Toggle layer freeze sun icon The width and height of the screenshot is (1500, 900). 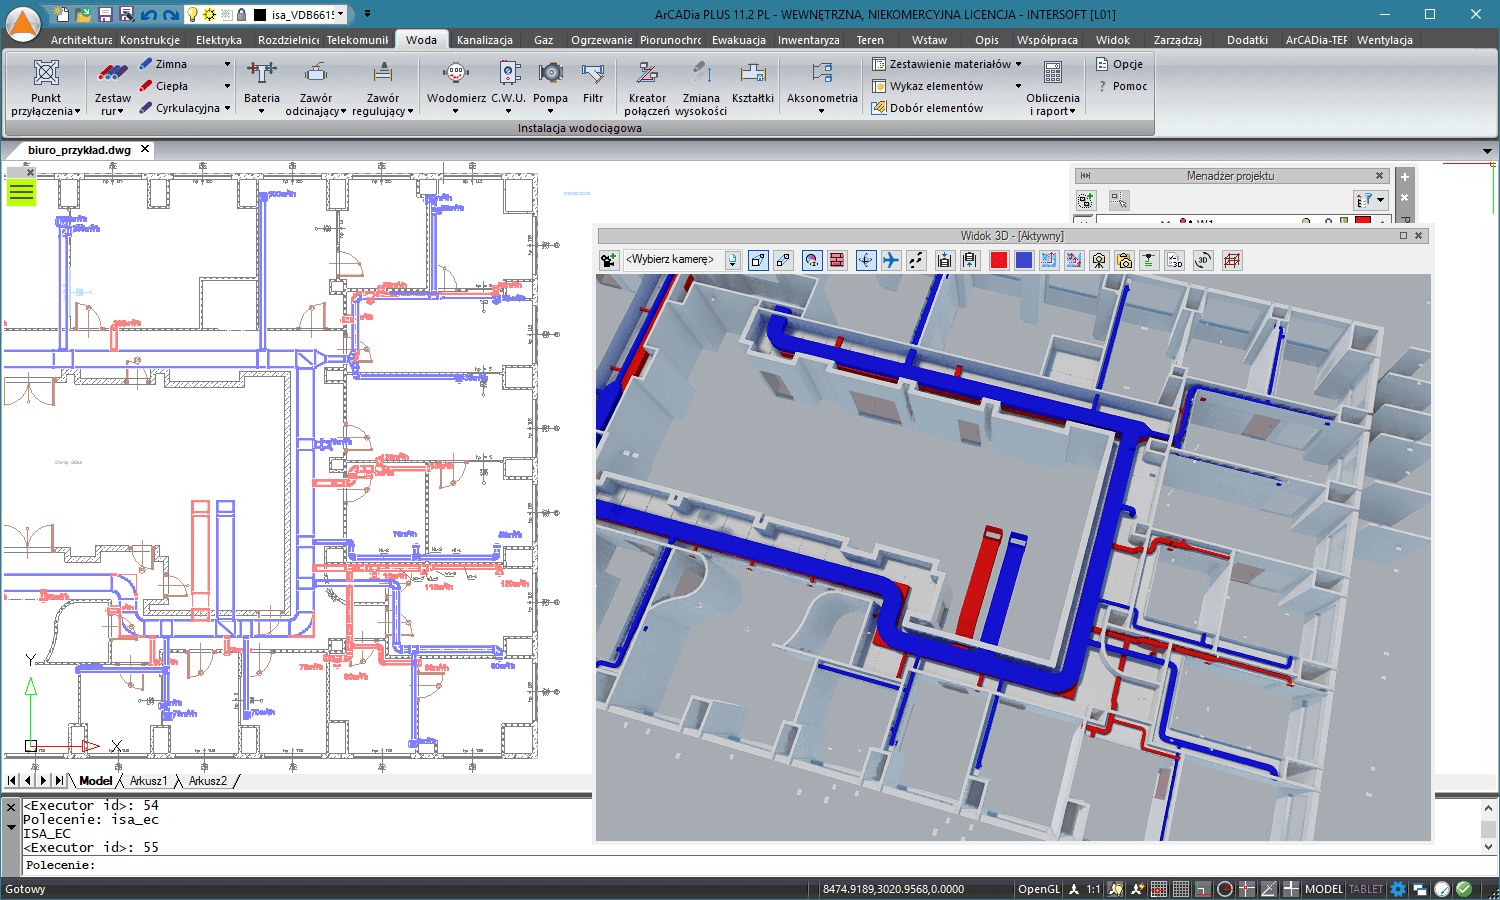point(209,14)
